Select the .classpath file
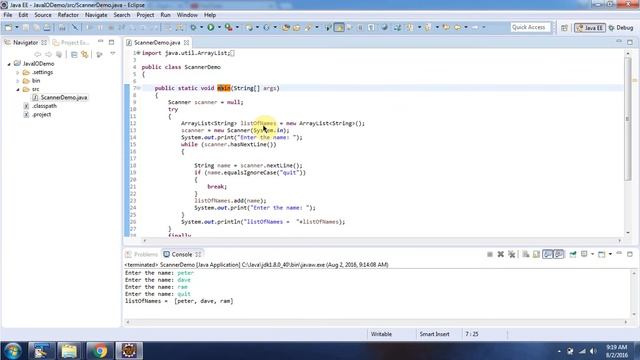The height and width of the screenshot is (360, 640). (40, 106)
